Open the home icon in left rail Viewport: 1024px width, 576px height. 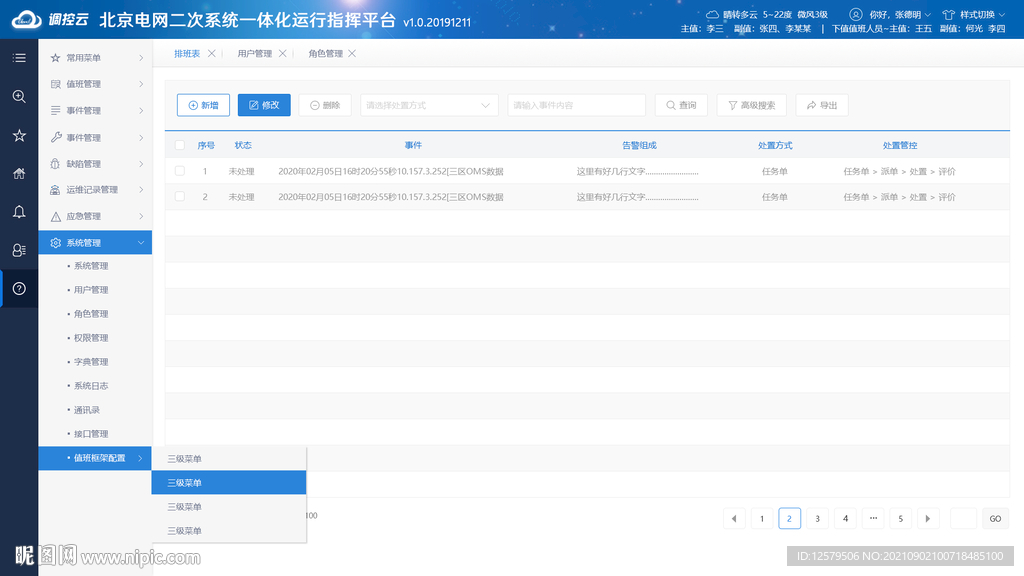click(19, 174)
